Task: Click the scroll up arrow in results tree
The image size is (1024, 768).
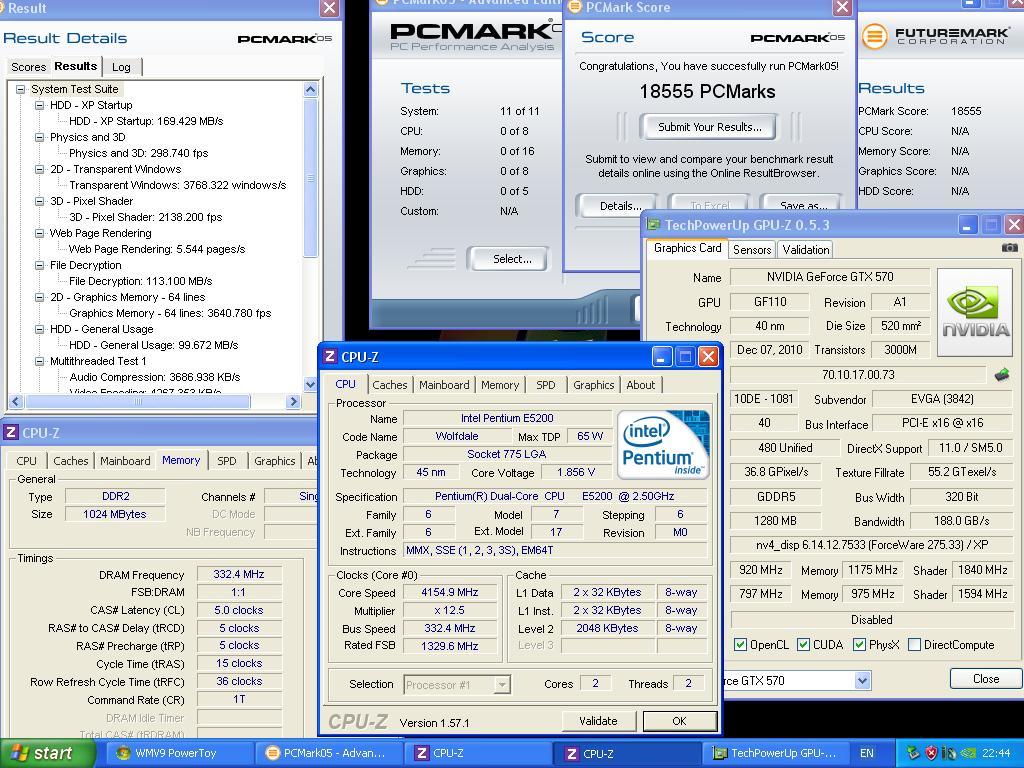Action: click(x=311, y=89)
